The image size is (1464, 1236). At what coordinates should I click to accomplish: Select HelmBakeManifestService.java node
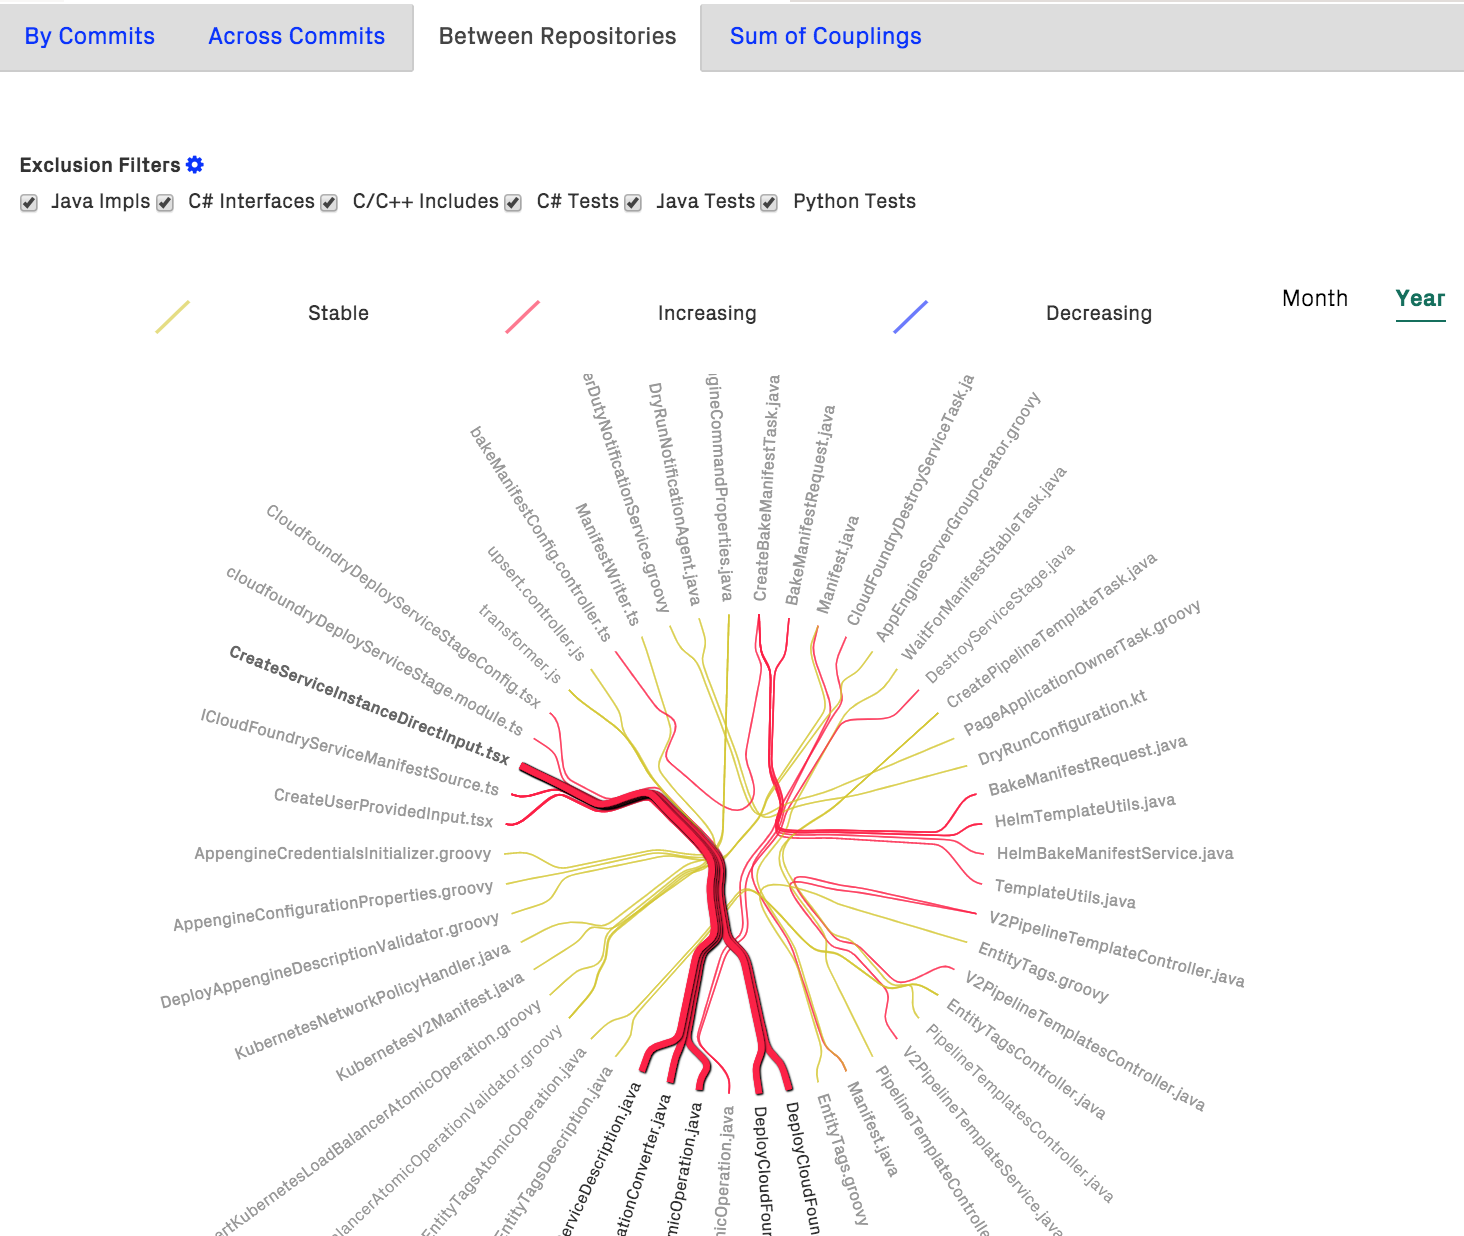1115,853
